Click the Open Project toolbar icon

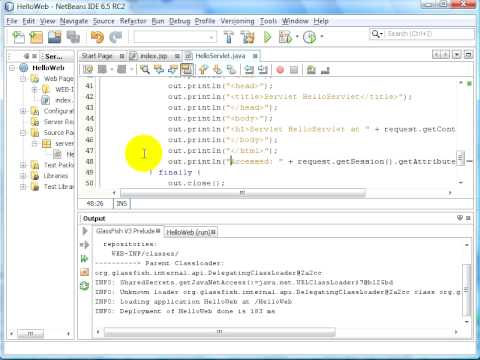click(x=54, y=37)
